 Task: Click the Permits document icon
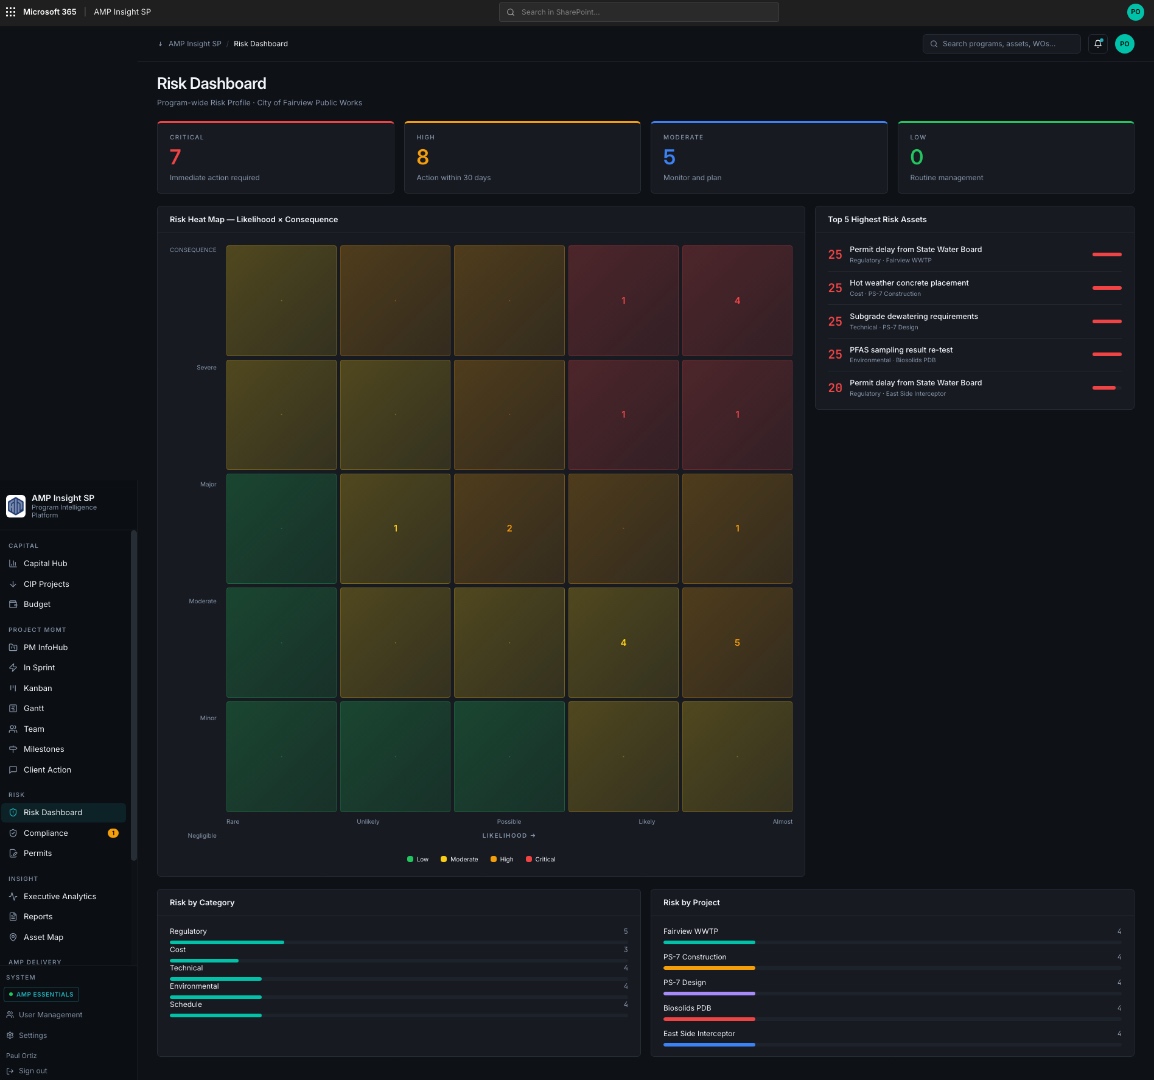pos(13,853)
